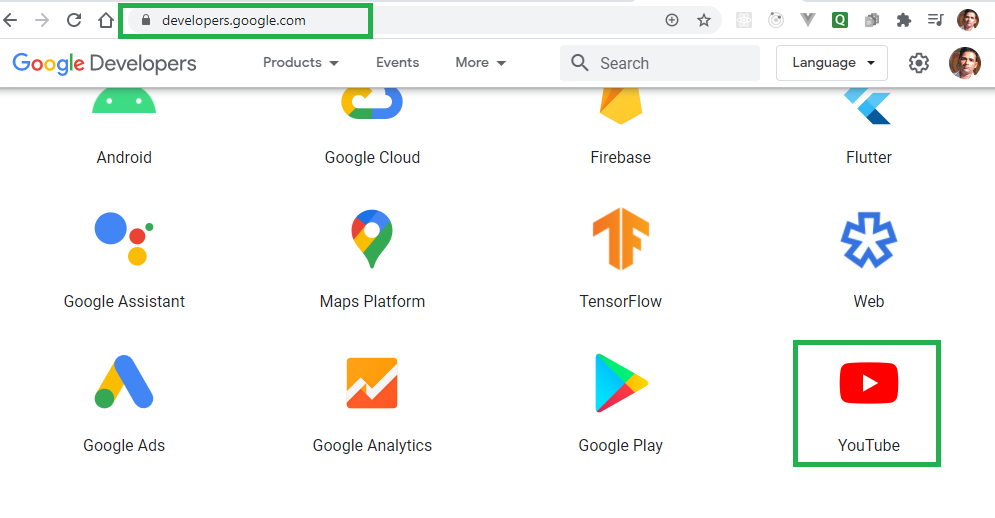
Task: Open the Web asterisk icon
Action: [869, 239]
